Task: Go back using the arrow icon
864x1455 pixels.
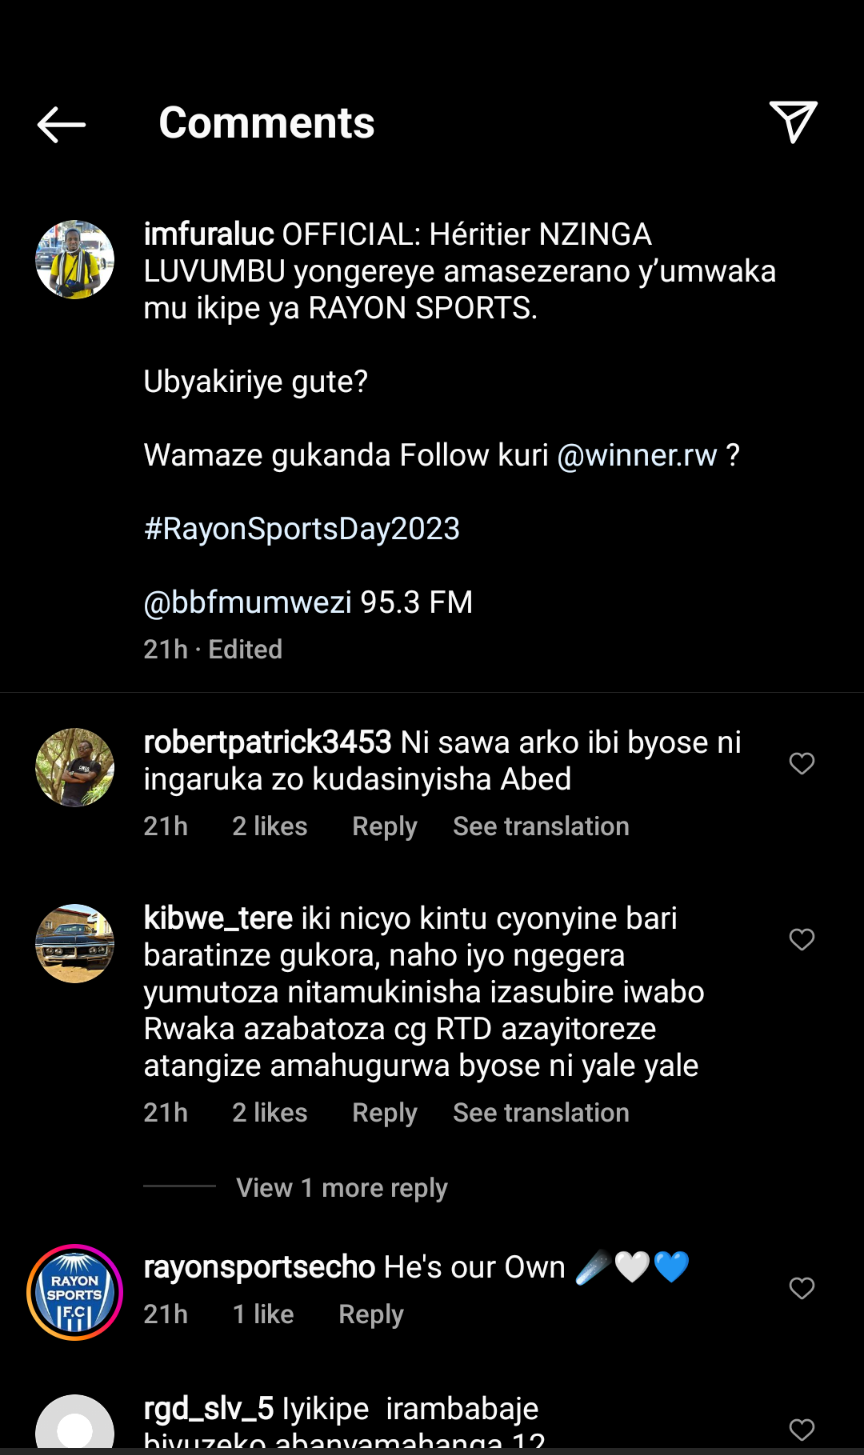Action: (x=61, y=124)
